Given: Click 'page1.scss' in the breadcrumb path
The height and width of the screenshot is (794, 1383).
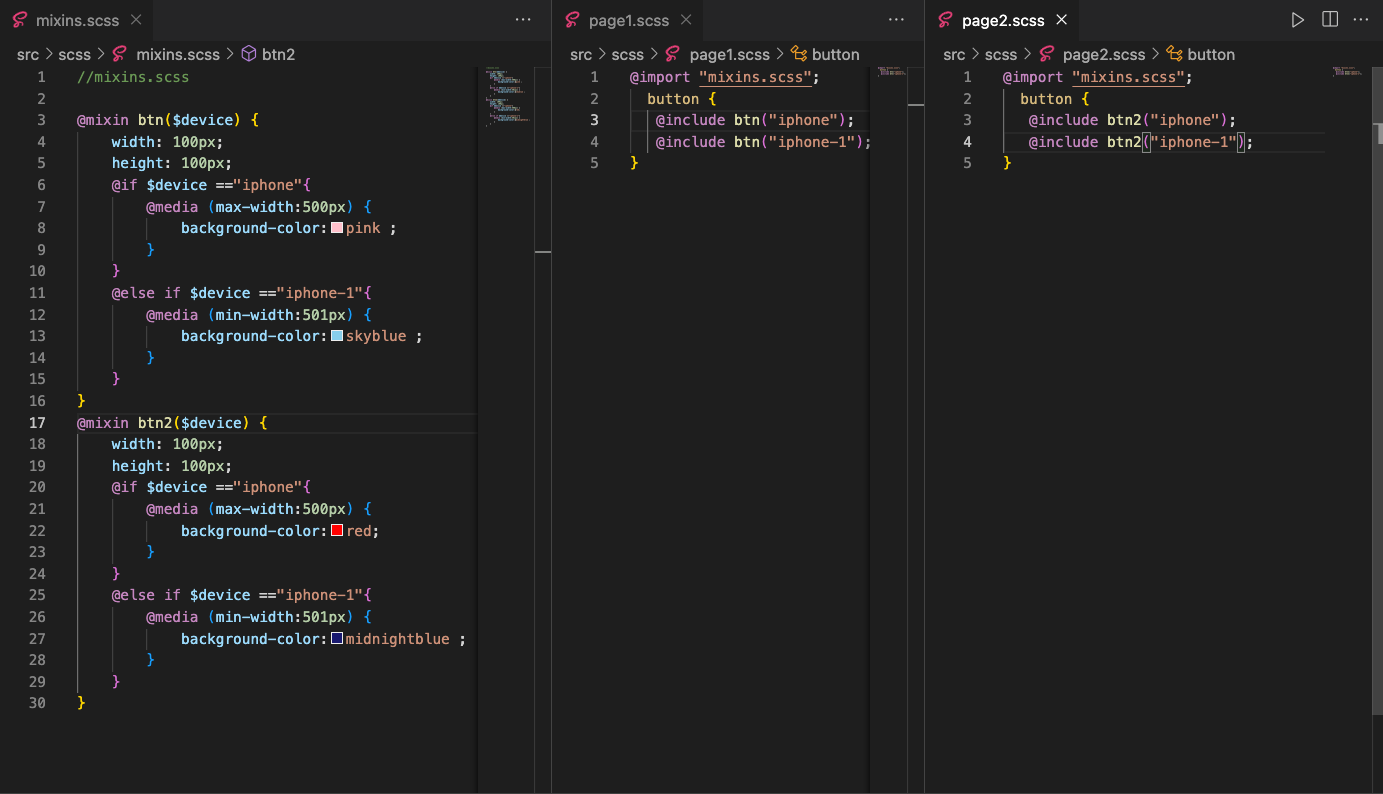Looking at the screenshot, I should (x=730, y=55).
